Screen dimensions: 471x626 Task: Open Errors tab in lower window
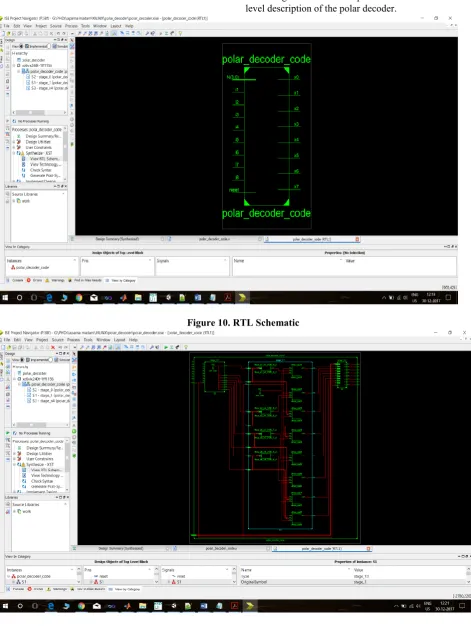click(36, 589)
